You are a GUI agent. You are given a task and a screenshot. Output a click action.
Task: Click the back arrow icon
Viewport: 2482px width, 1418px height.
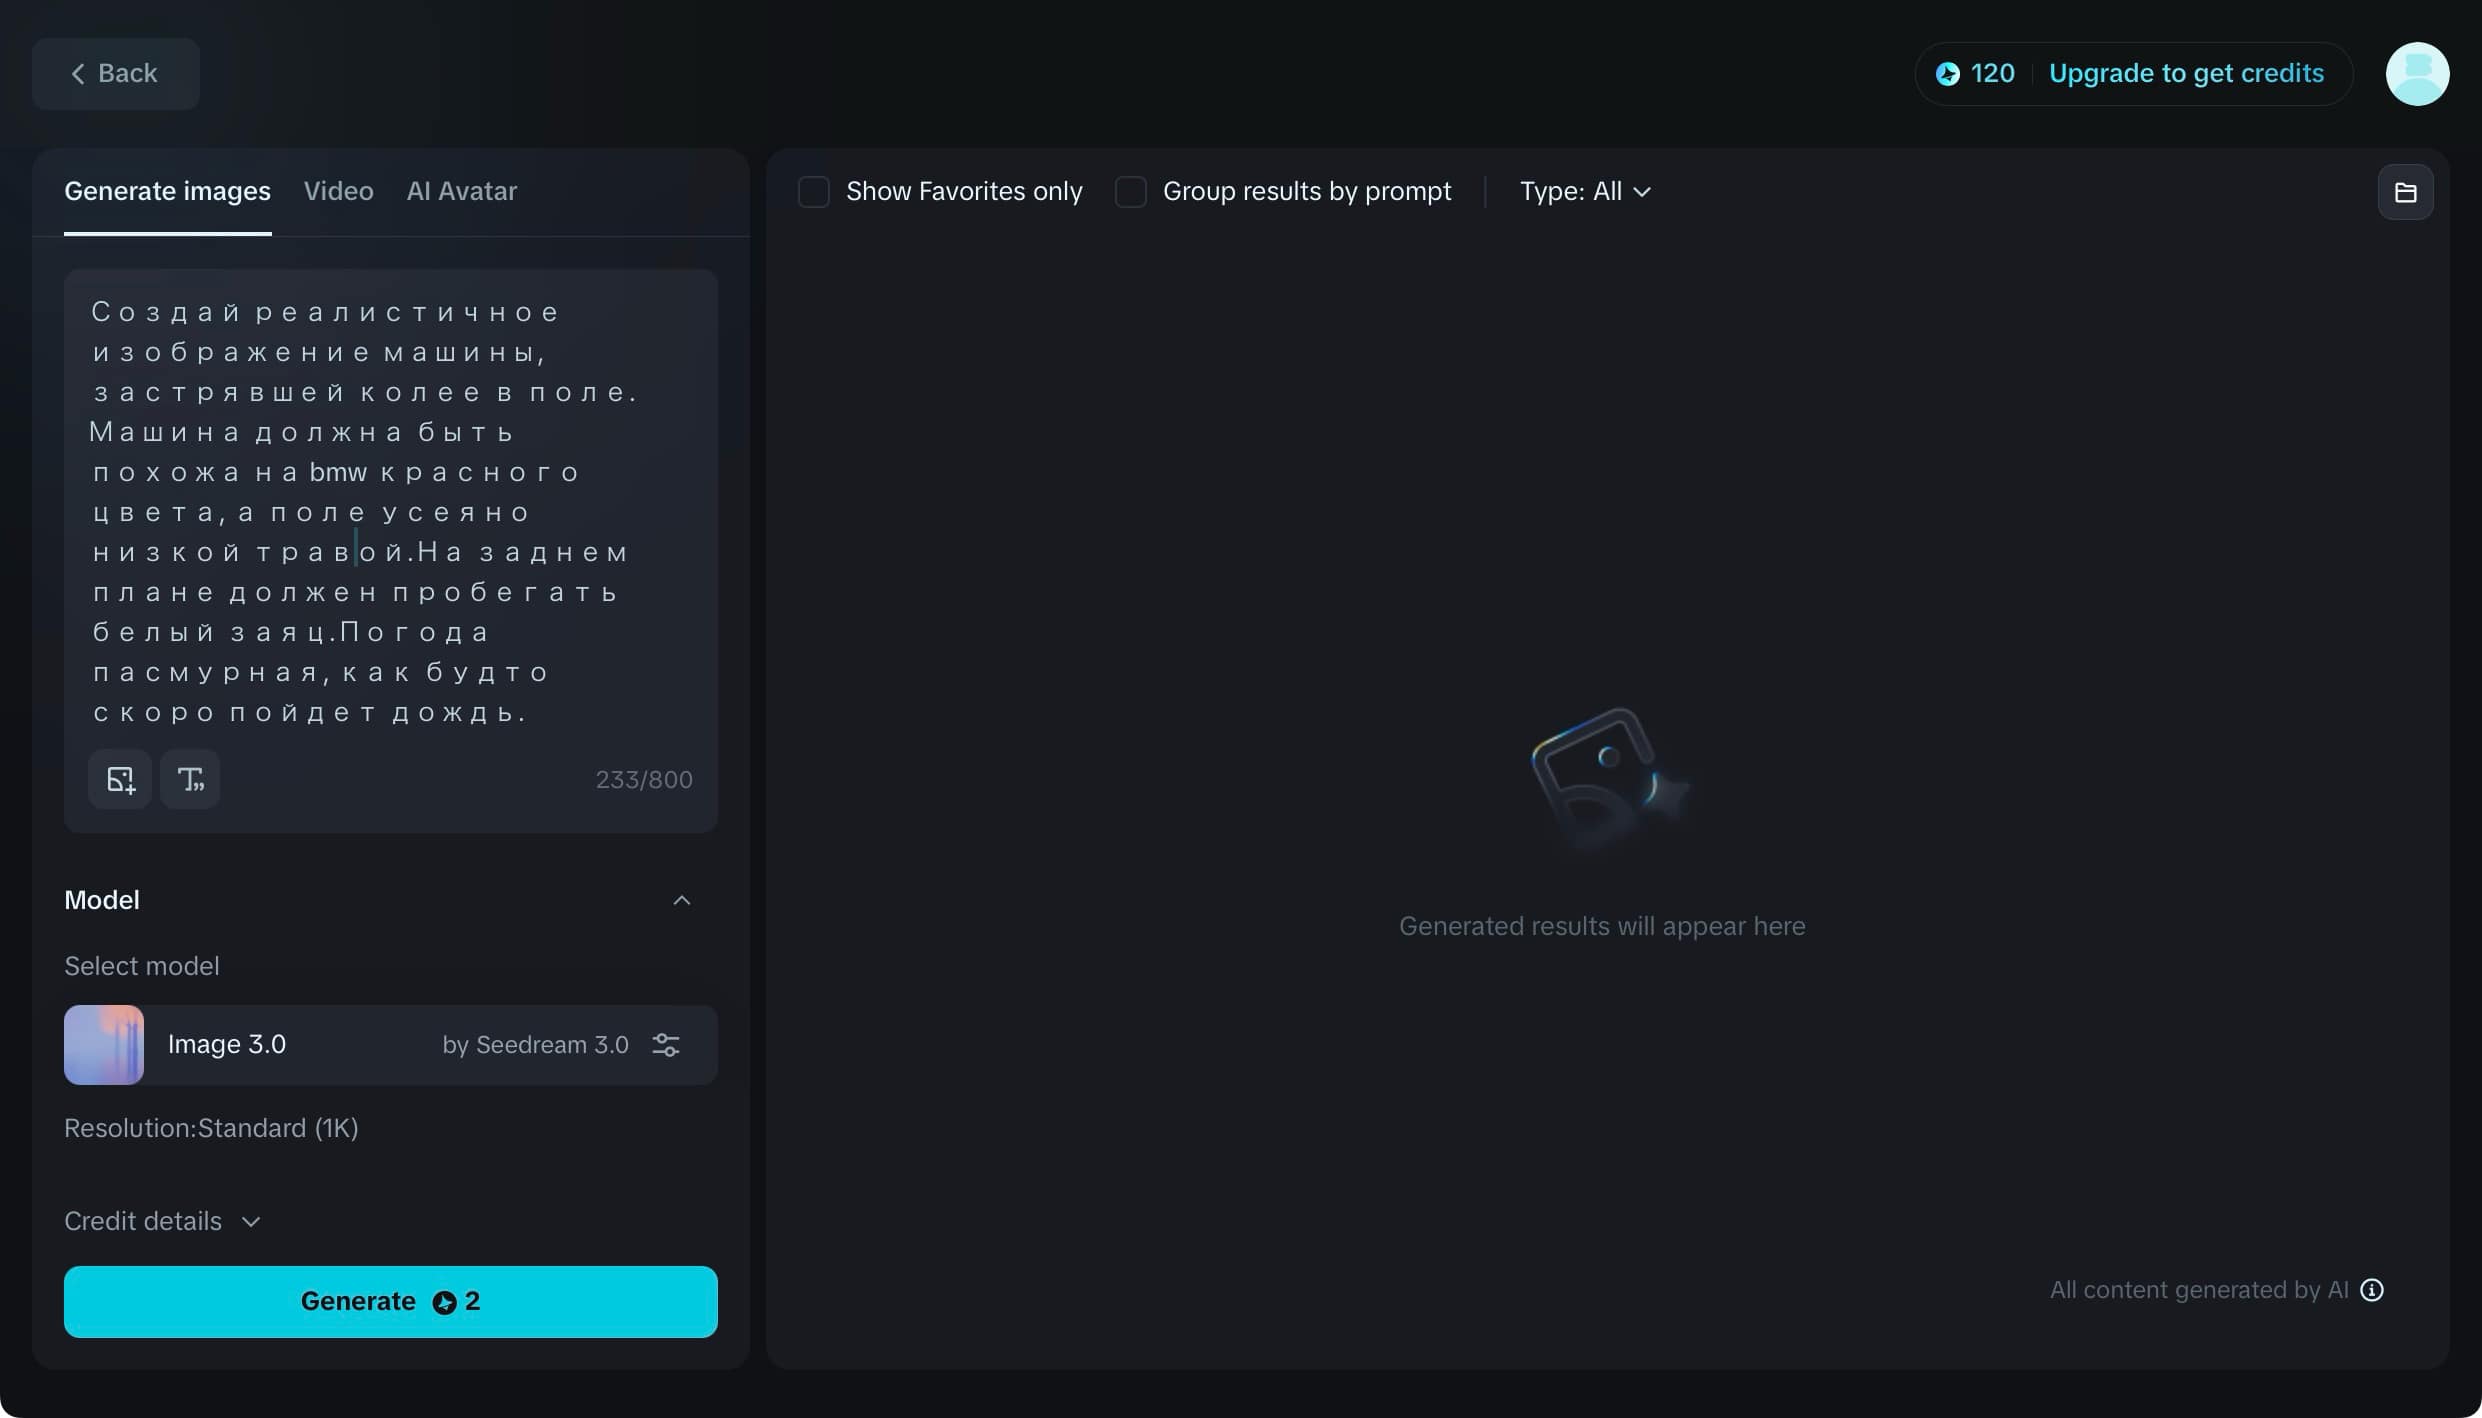pos(78,74)
